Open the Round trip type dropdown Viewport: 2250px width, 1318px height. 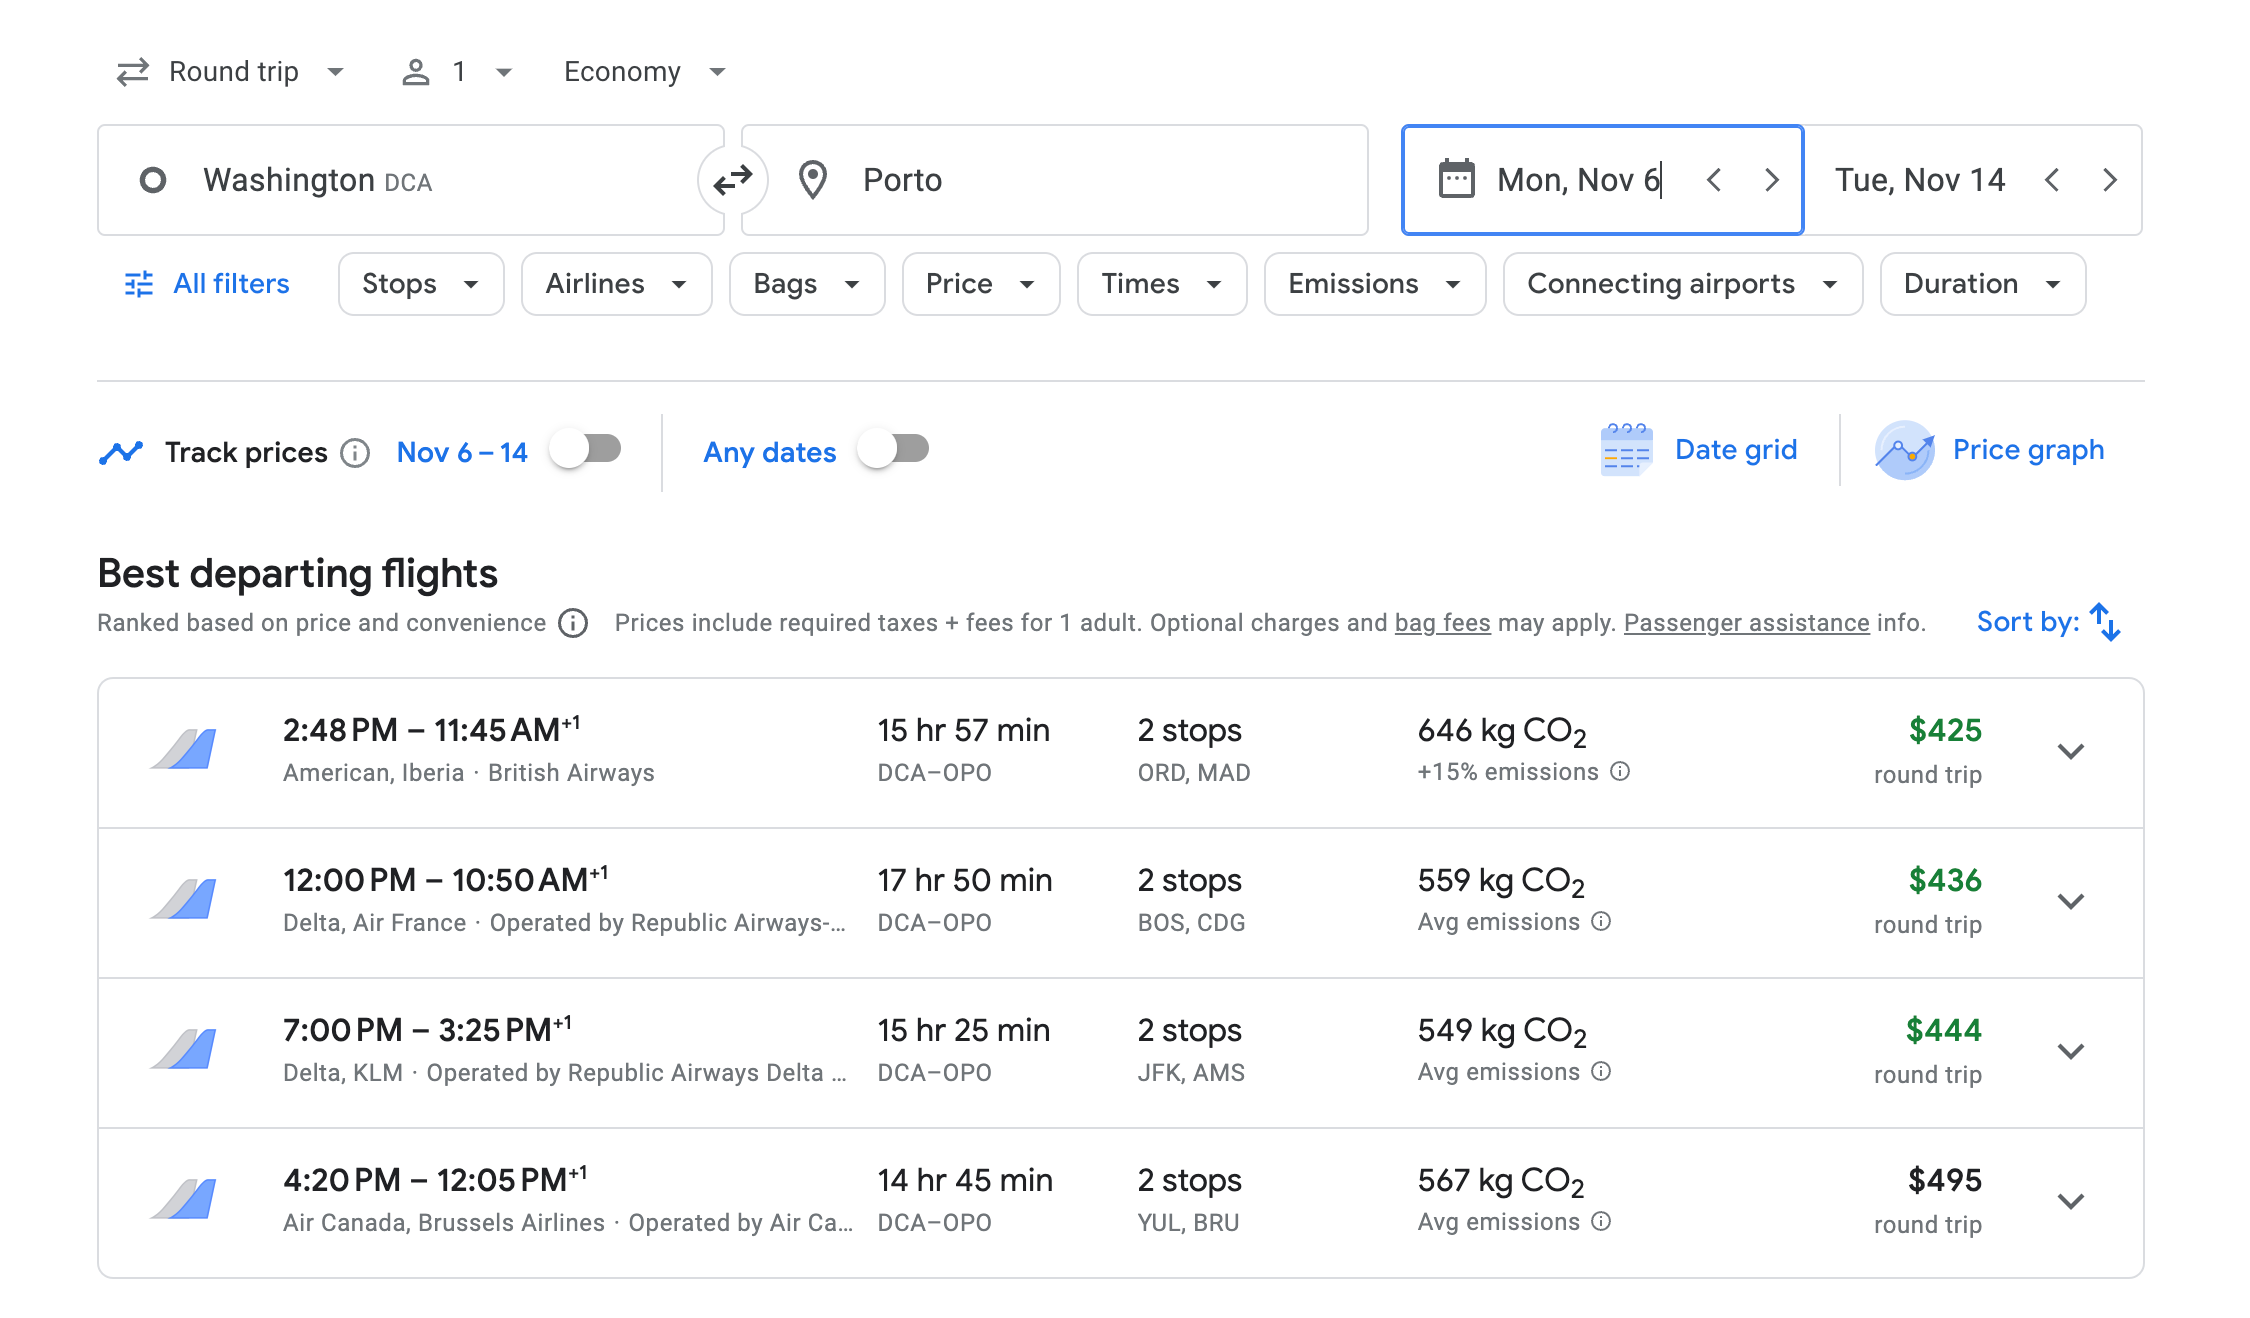pos(232,72)
